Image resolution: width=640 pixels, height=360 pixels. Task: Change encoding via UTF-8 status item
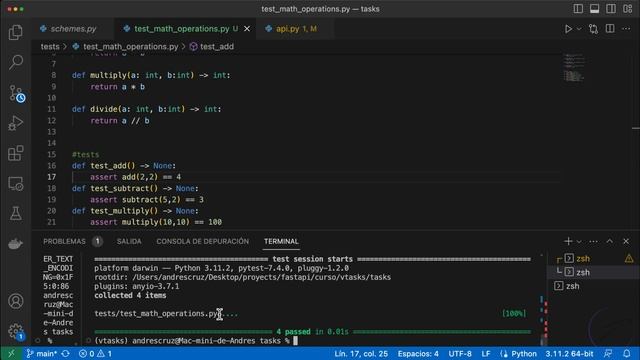point(460,353)
